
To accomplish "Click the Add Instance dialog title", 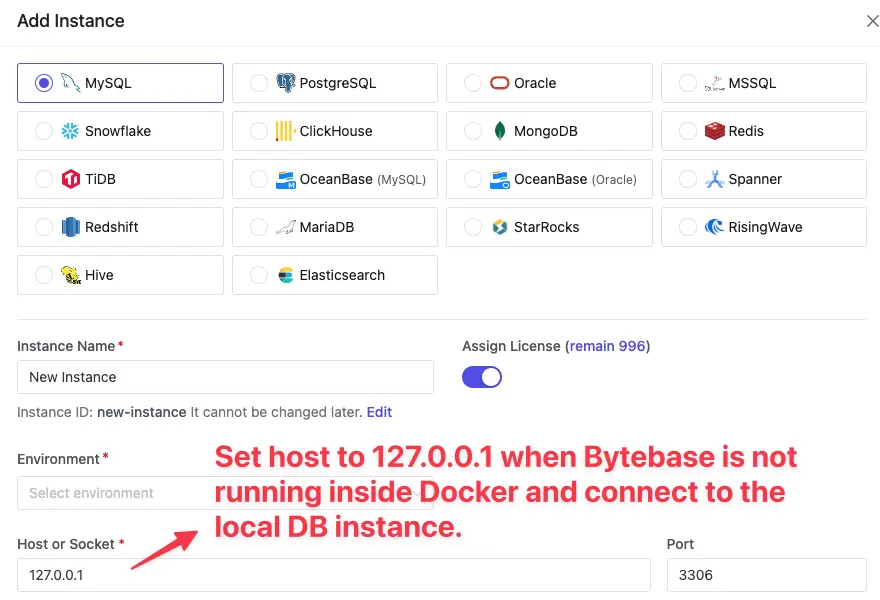I will 71,21.
